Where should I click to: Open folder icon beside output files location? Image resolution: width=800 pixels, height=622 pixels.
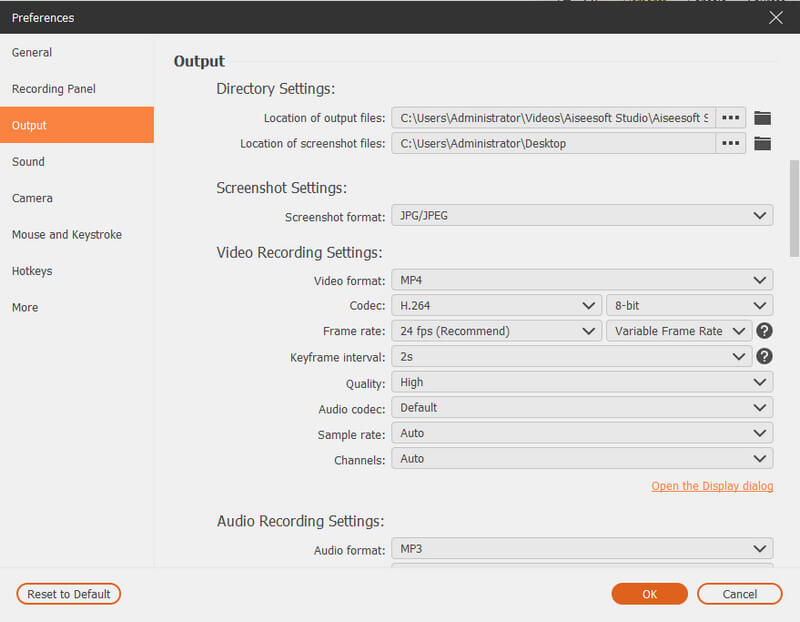click(762, 117)
